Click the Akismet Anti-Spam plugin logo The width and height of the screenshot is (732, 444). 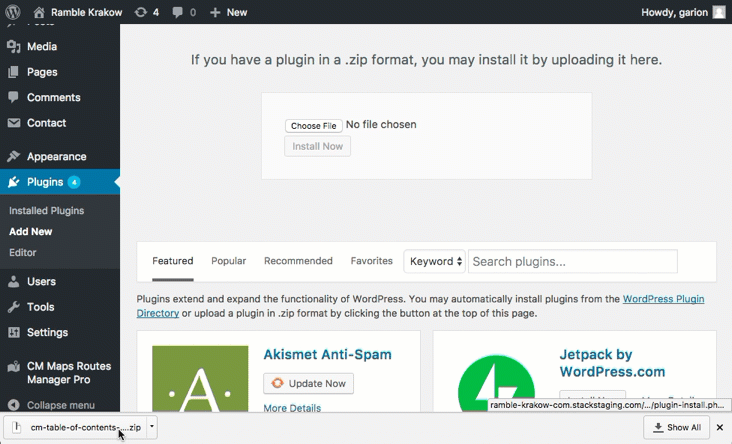[200, 379]
